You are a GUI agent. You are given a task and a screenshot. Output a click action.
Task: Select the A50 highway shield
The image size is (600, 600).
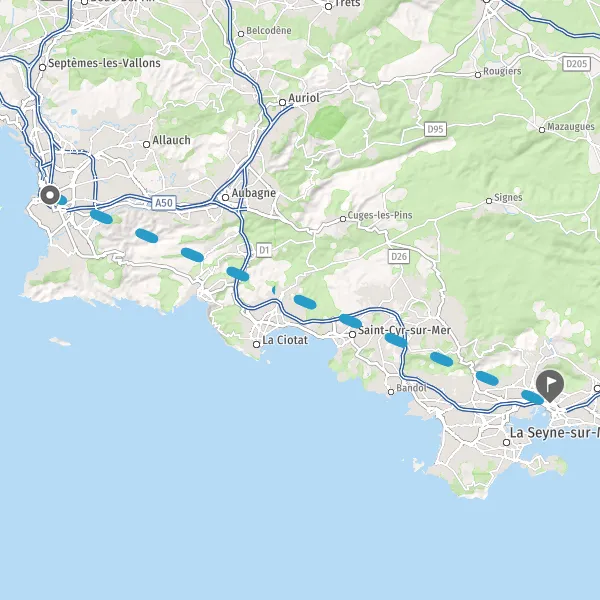164,202
